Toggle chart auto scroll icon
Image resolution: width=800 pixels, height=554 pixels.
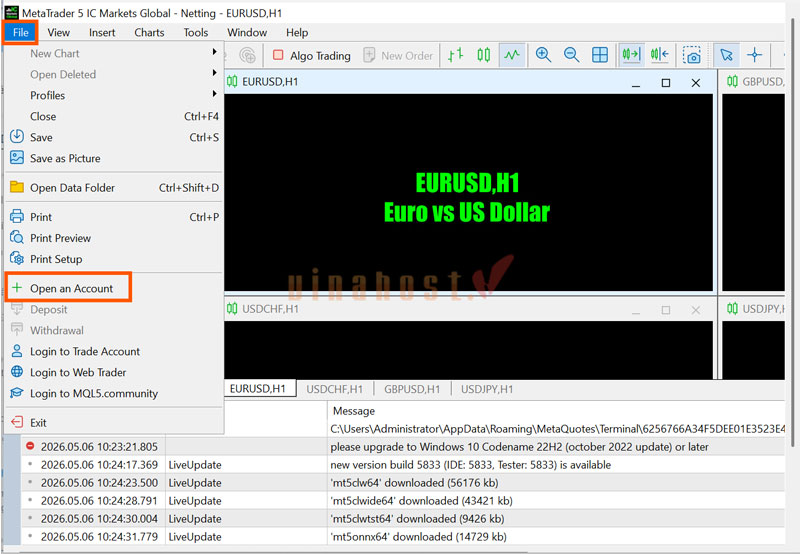click(631, 55)
